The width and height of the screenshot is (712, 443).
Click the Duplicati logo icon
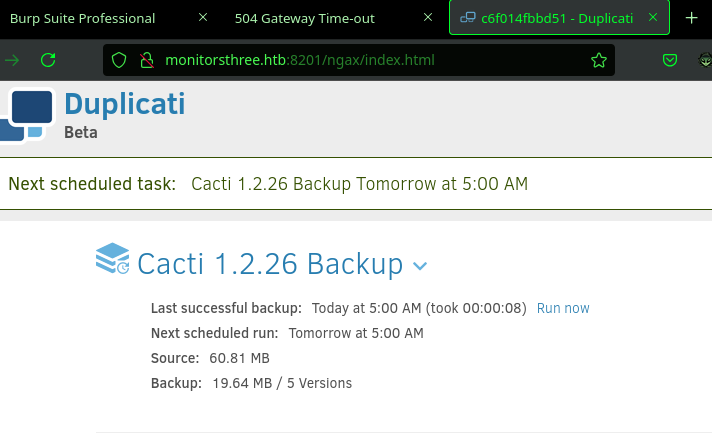click(x=28, y=114)
